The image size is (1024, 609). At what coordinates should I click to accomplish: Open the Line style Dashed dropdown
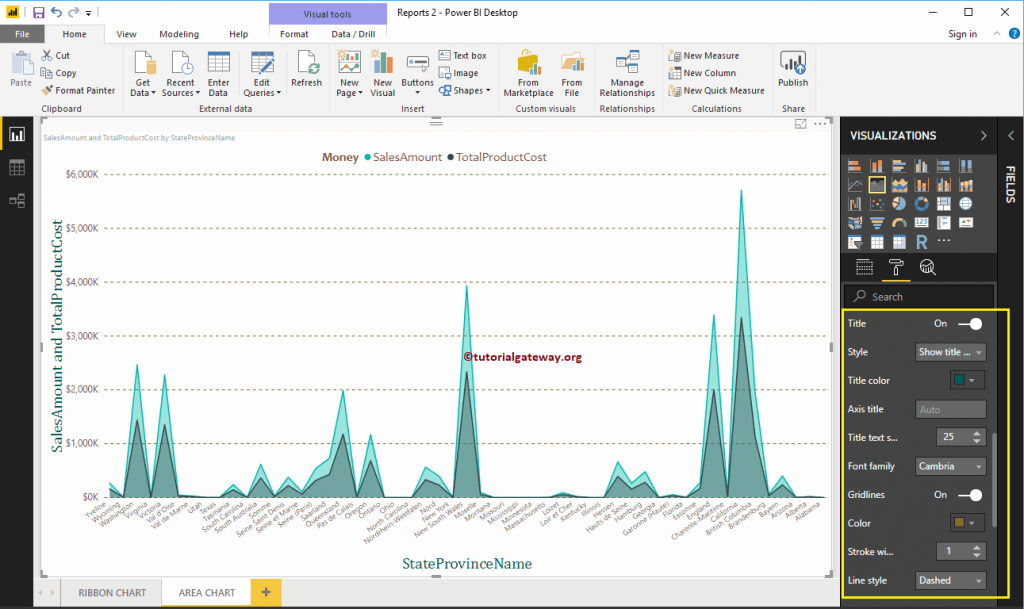(950, 580)
